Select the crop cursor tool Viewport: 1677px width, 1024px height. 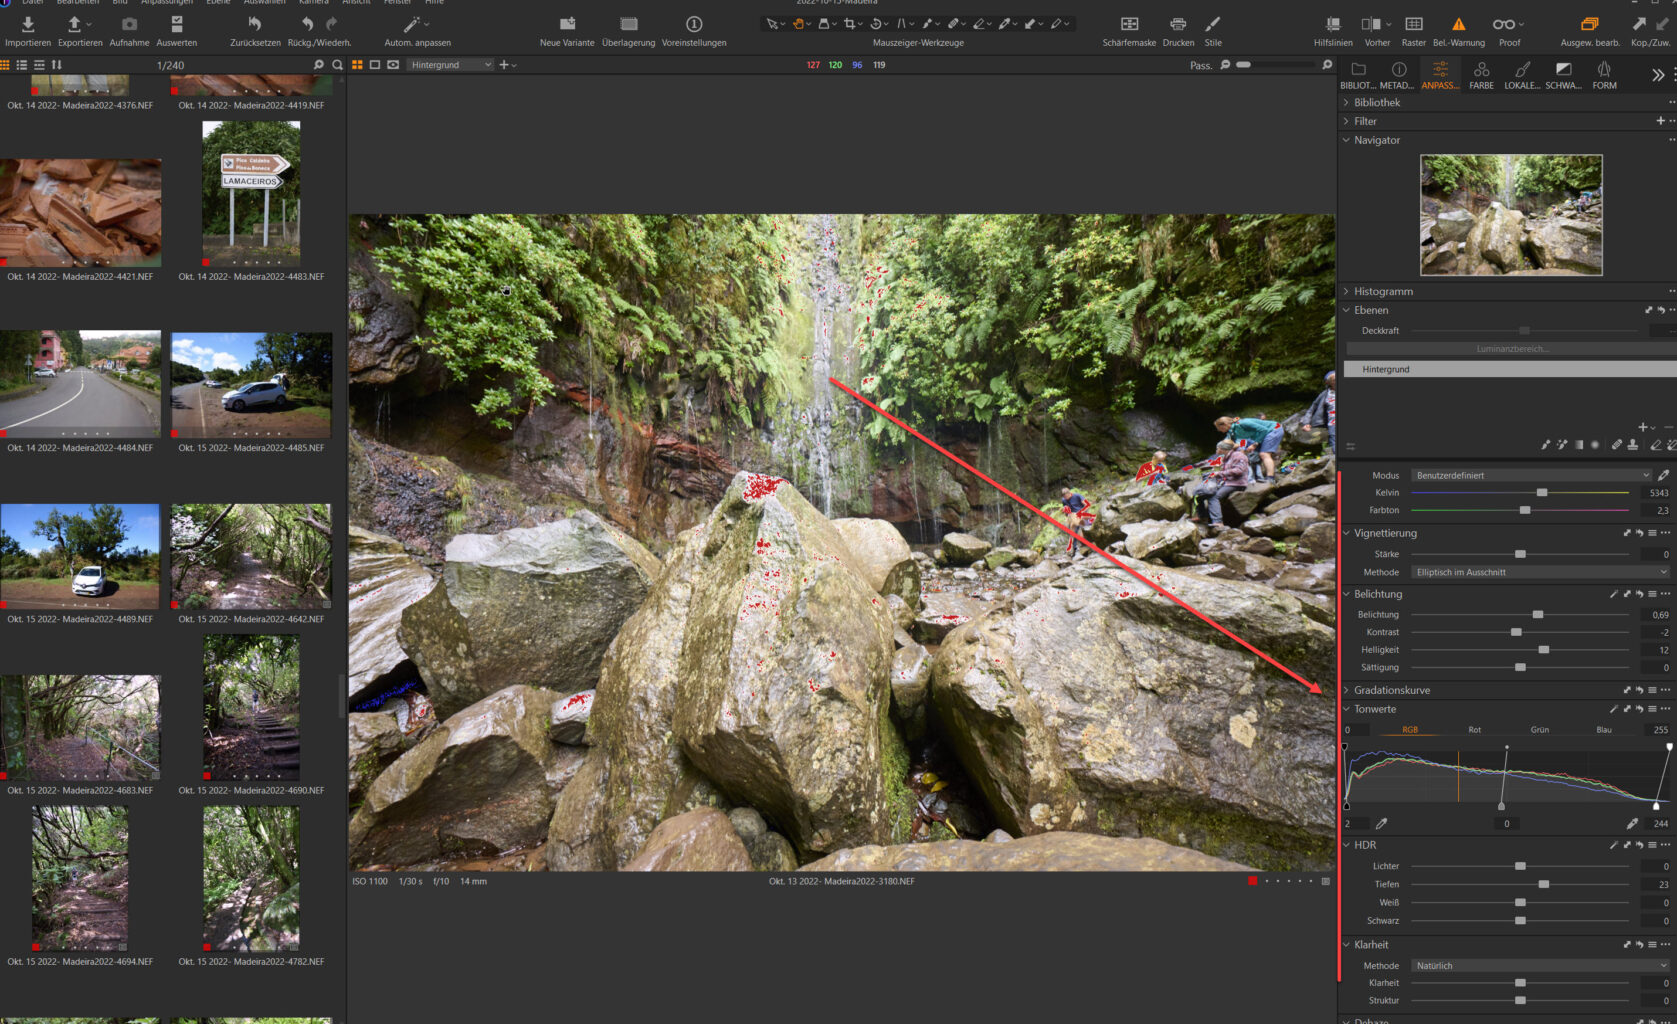point(850,24)
